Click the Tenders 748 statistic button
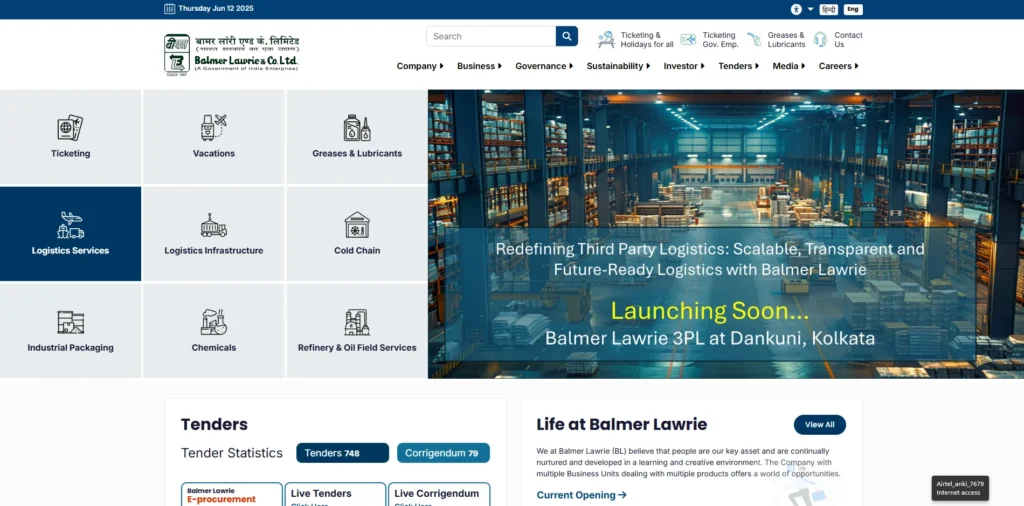The height and width of the screenshot is (506, 1024). 342,453
